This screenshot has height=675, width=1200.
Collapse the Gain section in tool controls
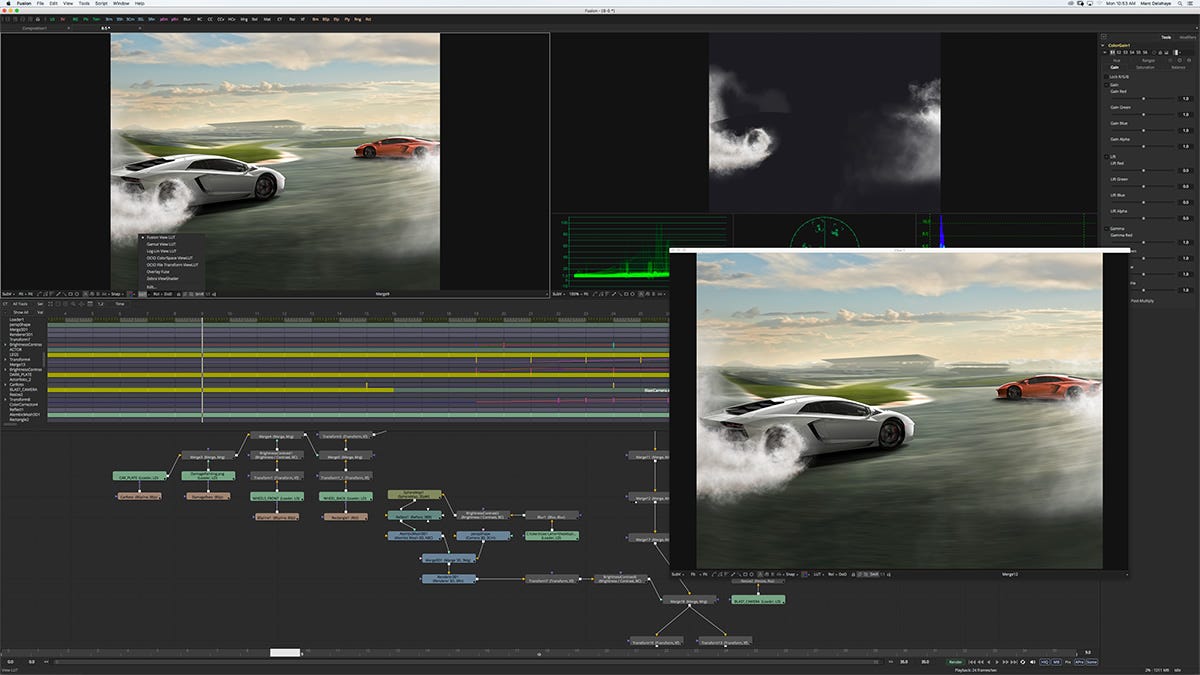click(x=1105, y=85)
